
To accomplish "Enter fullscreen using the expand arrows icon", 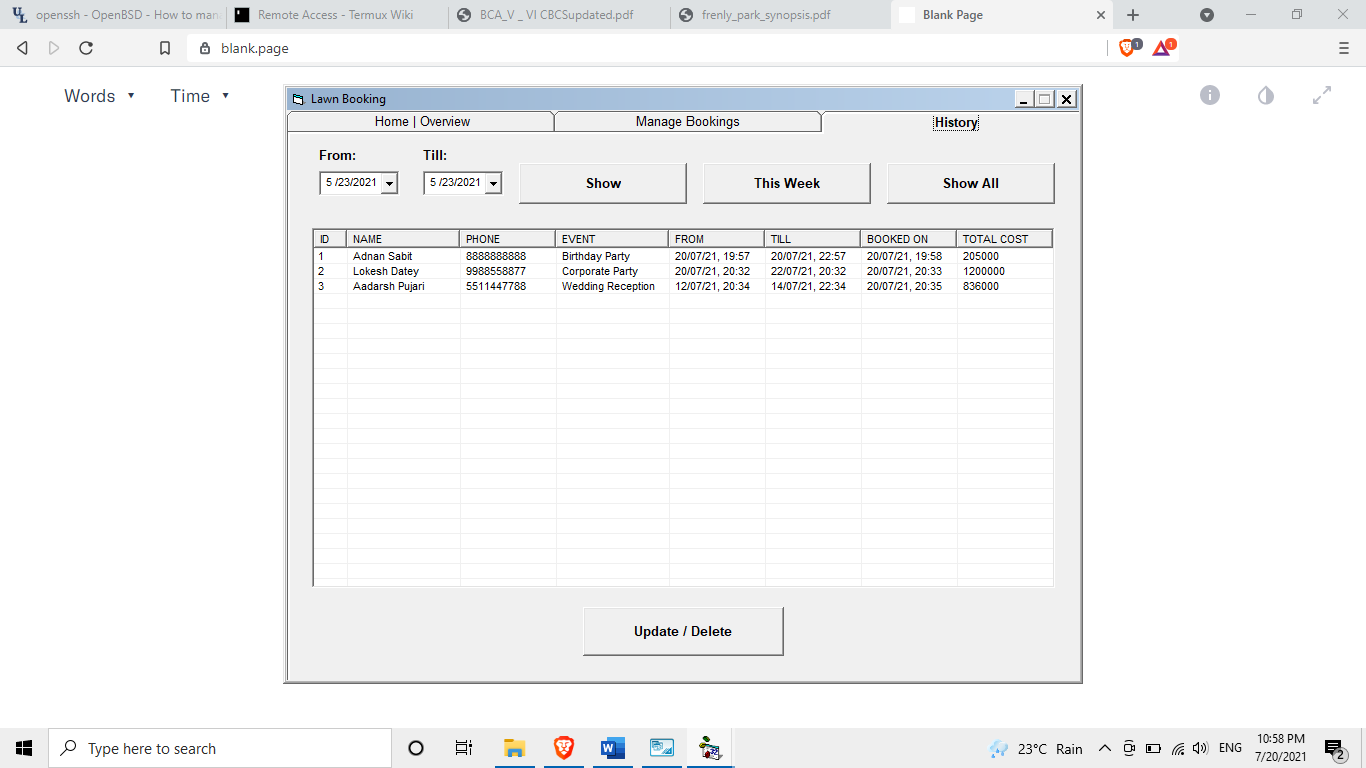I will [x=1322, y=95].
